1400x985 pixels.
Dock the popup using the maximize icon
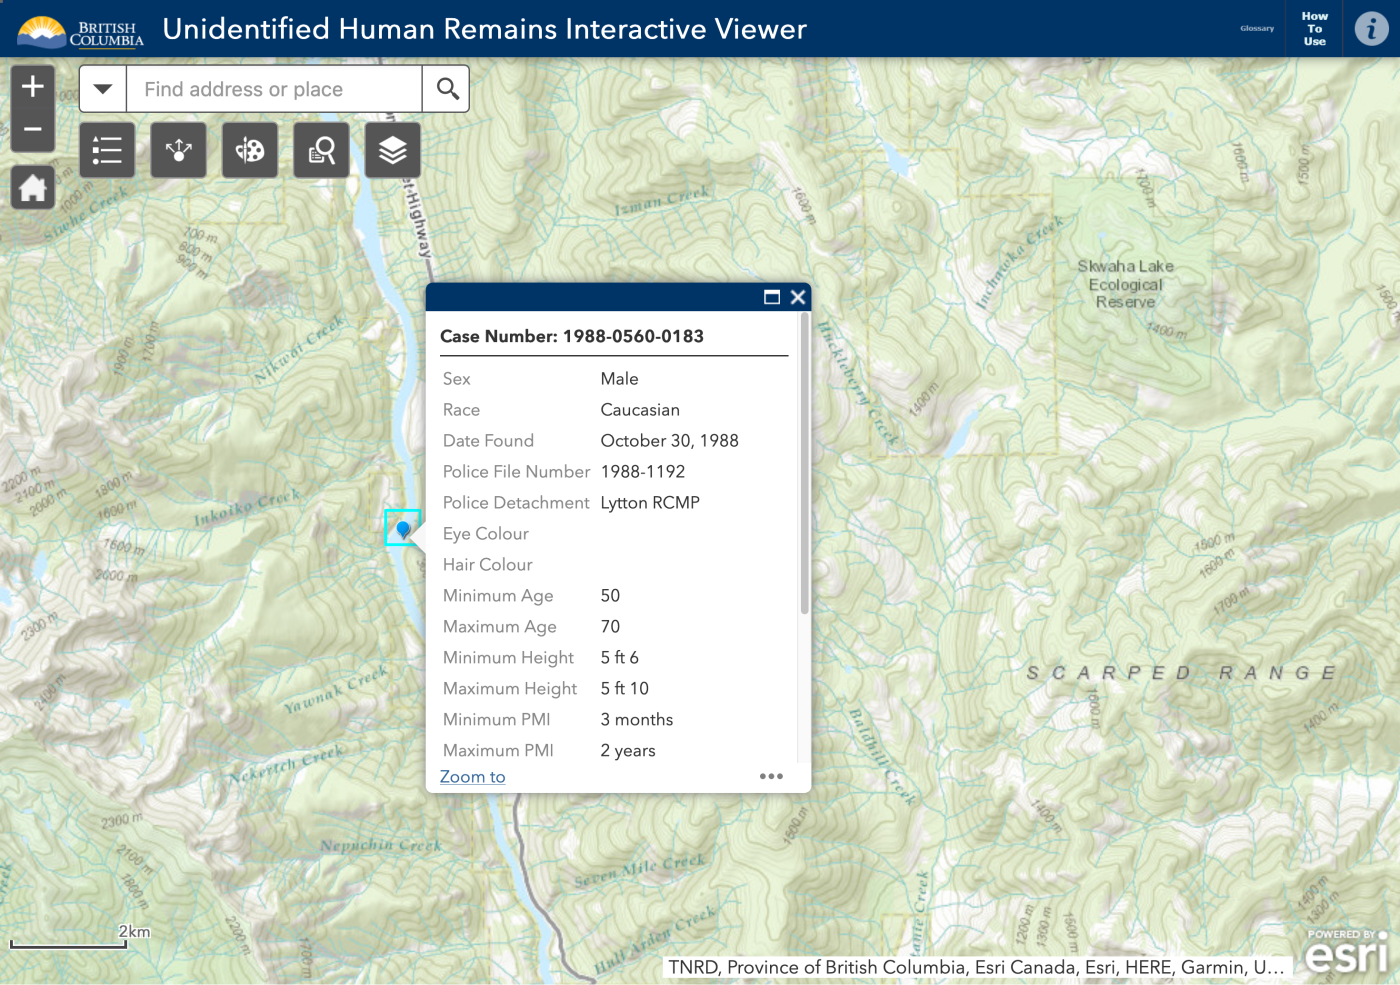(770, 297)
